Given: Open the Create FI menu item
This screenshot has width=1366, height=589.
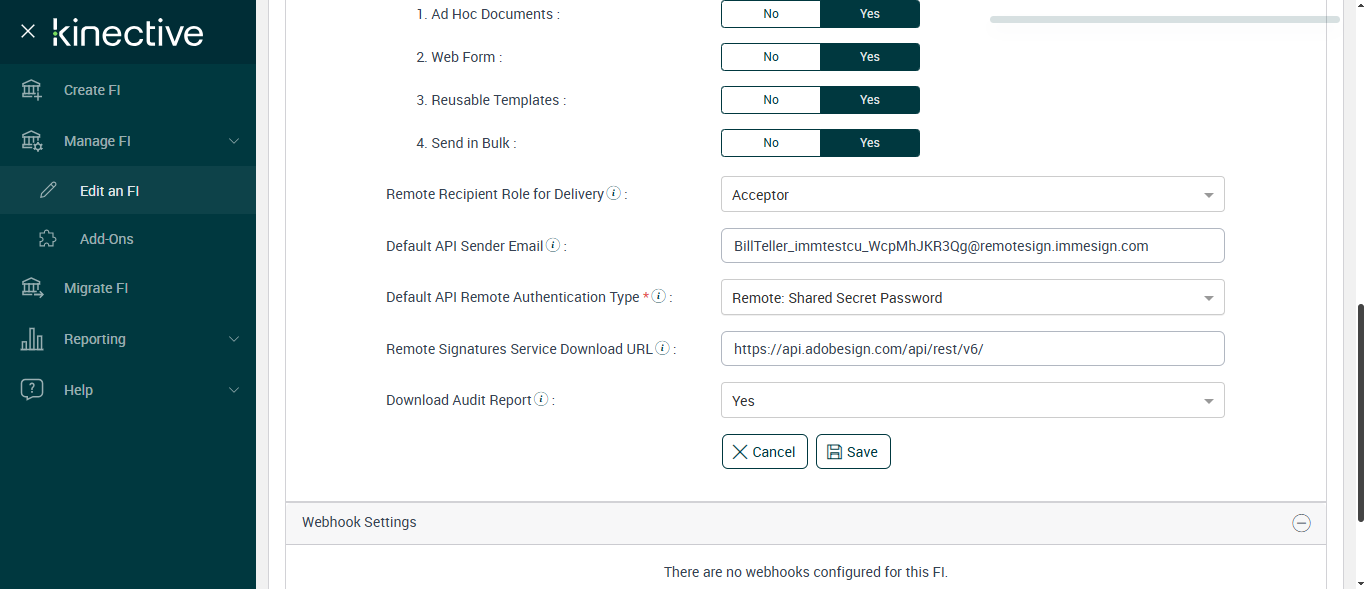Looking at the screenshot, I should [128, 90].
